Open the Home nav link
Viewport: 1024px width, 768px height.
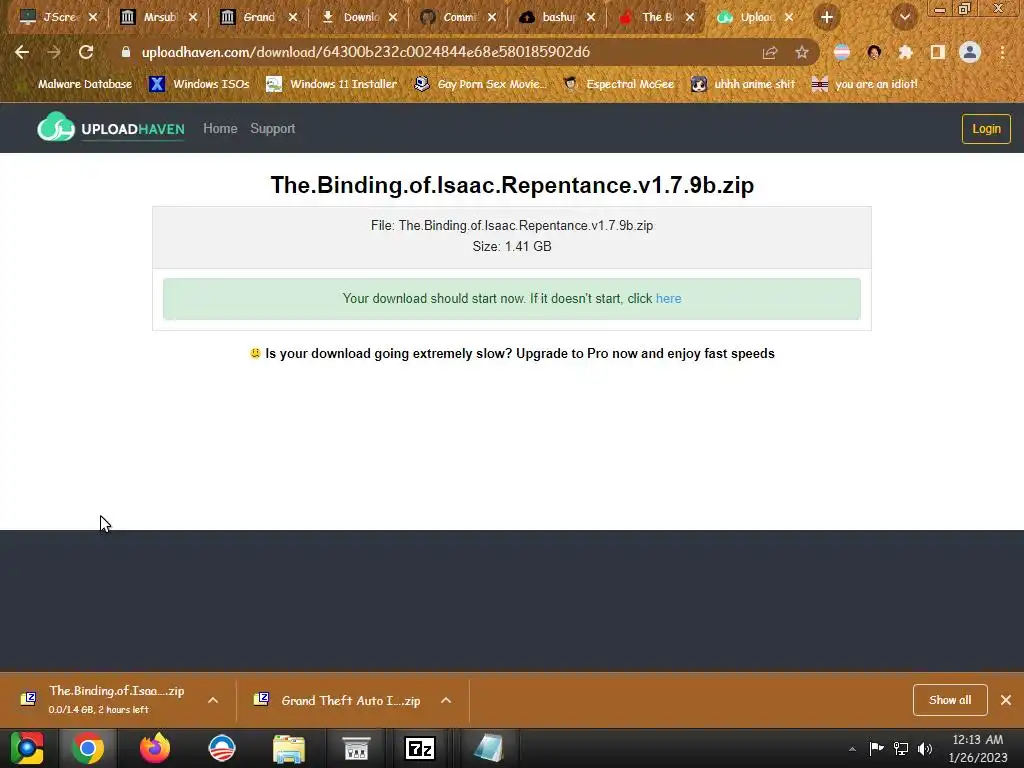coord(220,129)
